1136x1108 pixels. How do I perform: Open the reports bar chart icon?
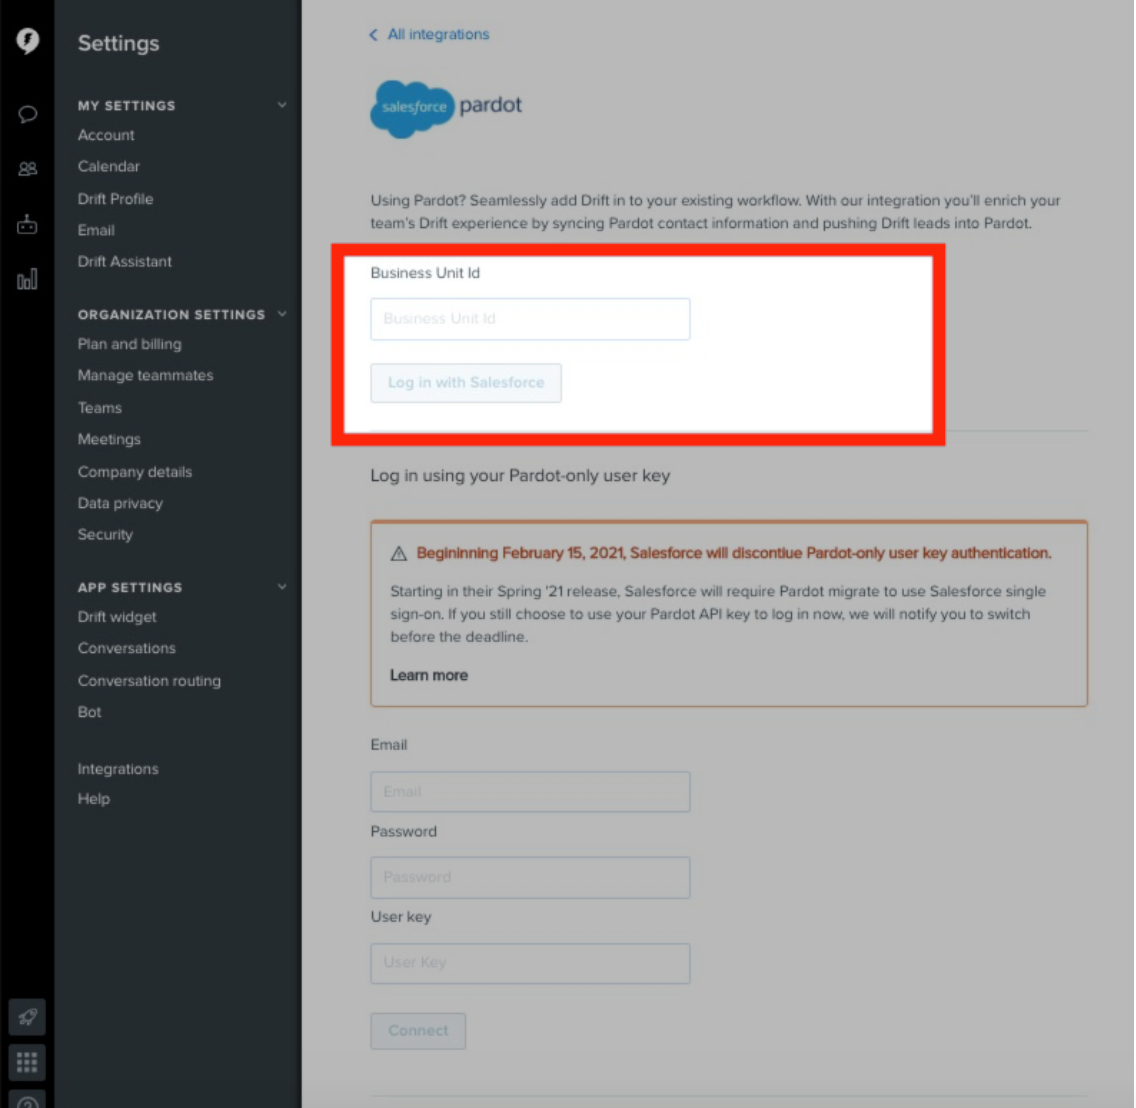click(28, 280)
